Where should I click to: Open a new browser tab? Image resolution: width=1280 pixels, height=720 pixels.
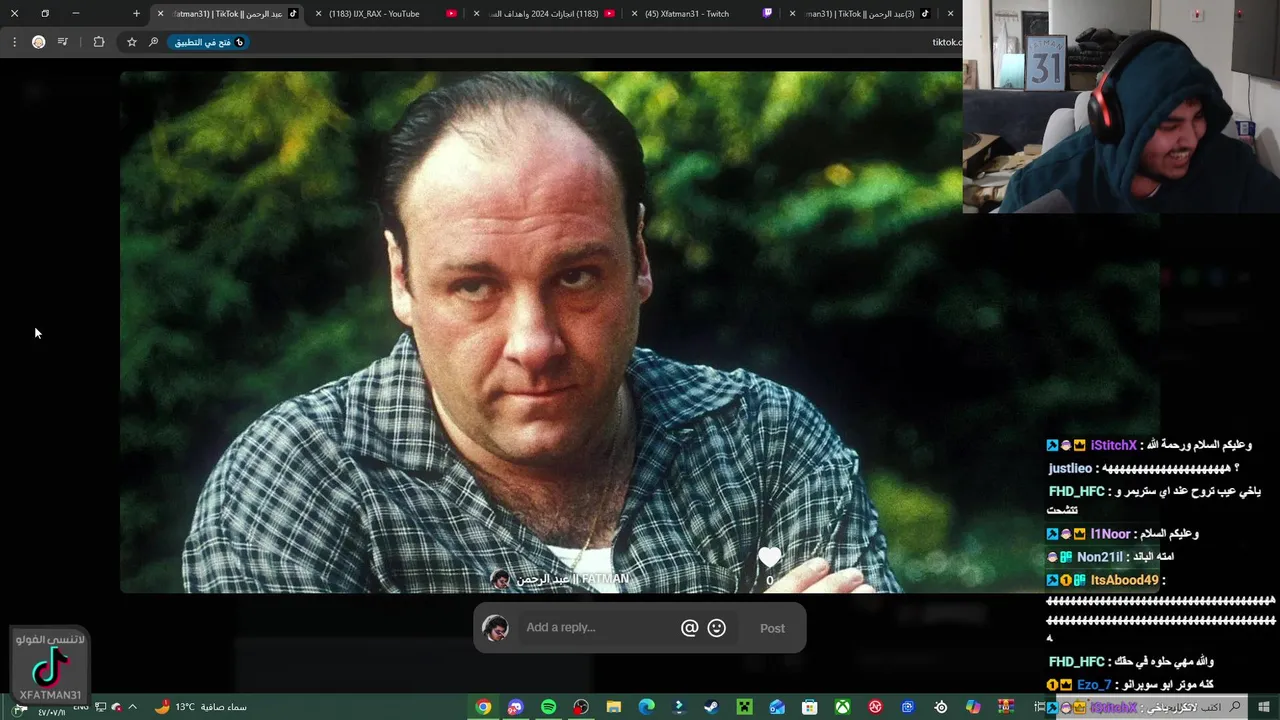click(x=136, y=14)
